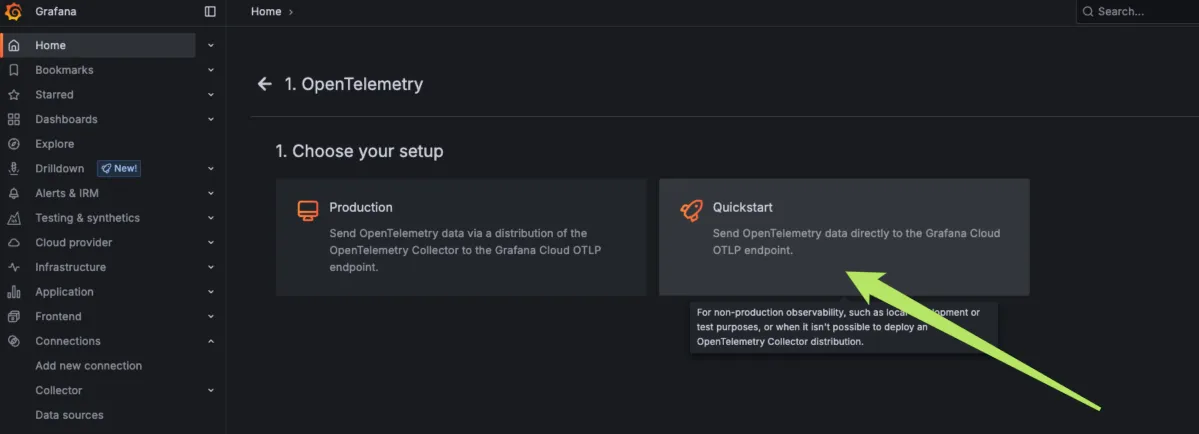Expand the Dashboards section chevron
1199x434 pixels.
click(211, 119)
